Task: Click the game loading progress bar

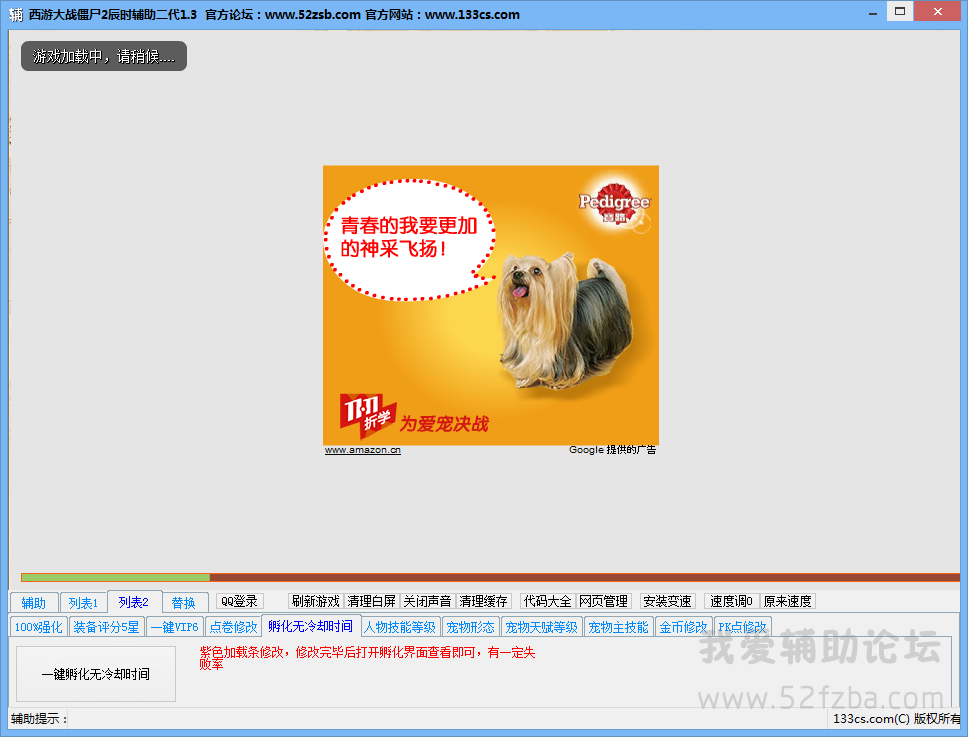Action: tap(490, 578)
